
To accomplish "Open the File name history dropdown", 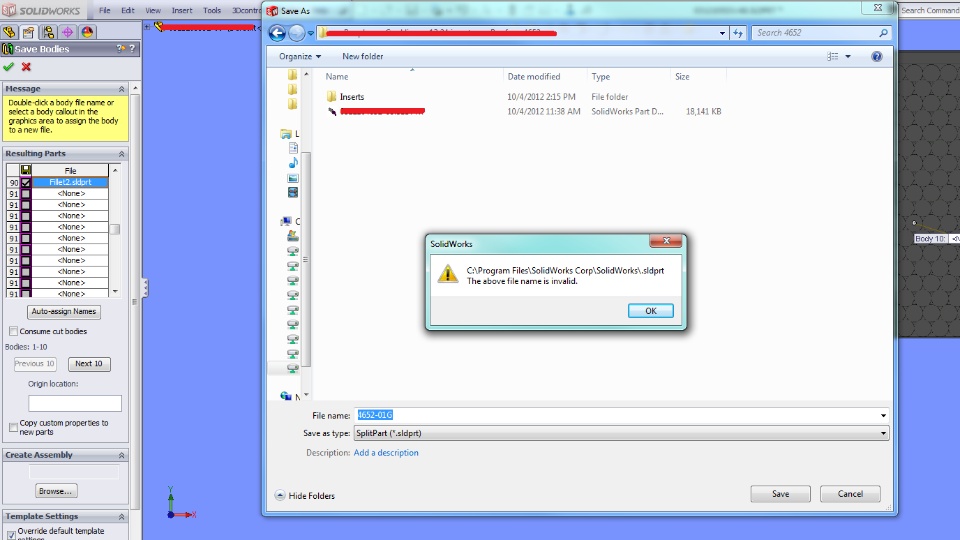I will pos(883,415).
